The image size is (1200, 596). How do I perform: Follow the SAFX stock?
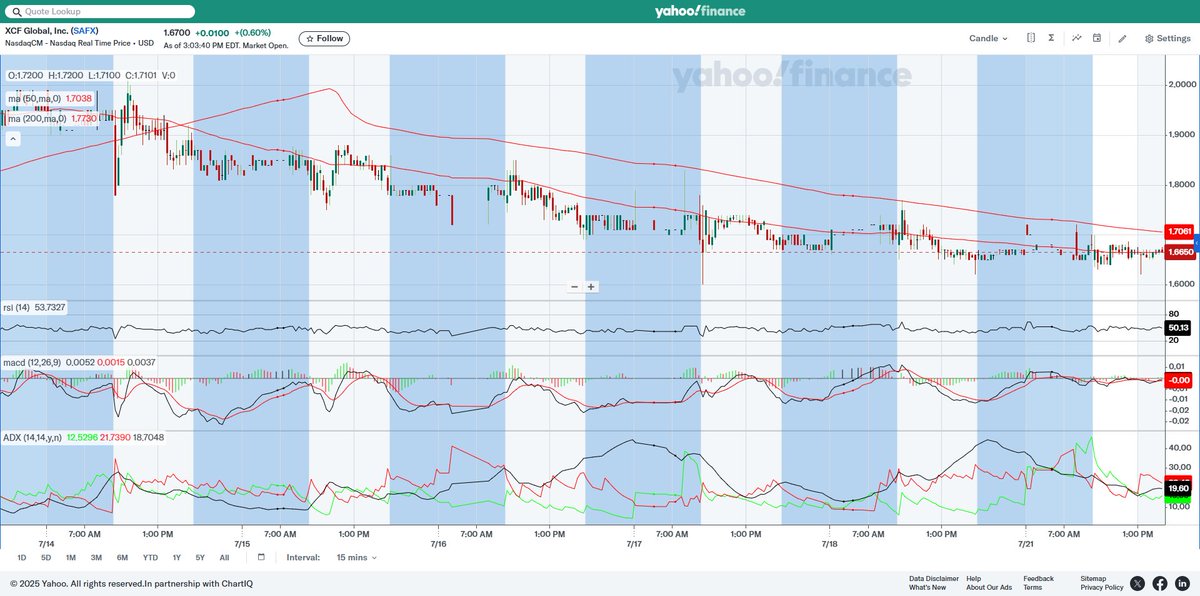tap(324, 38)
